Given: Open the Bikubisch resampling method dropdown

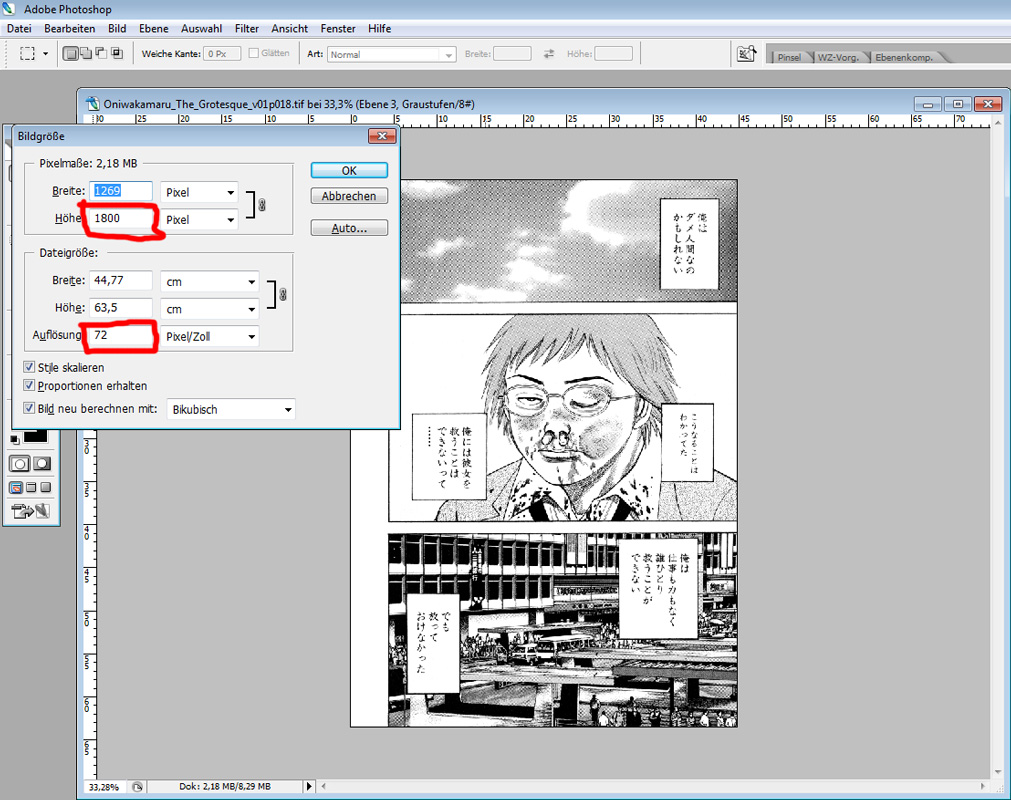Looking at the screenshot, I should coord(231,409).
